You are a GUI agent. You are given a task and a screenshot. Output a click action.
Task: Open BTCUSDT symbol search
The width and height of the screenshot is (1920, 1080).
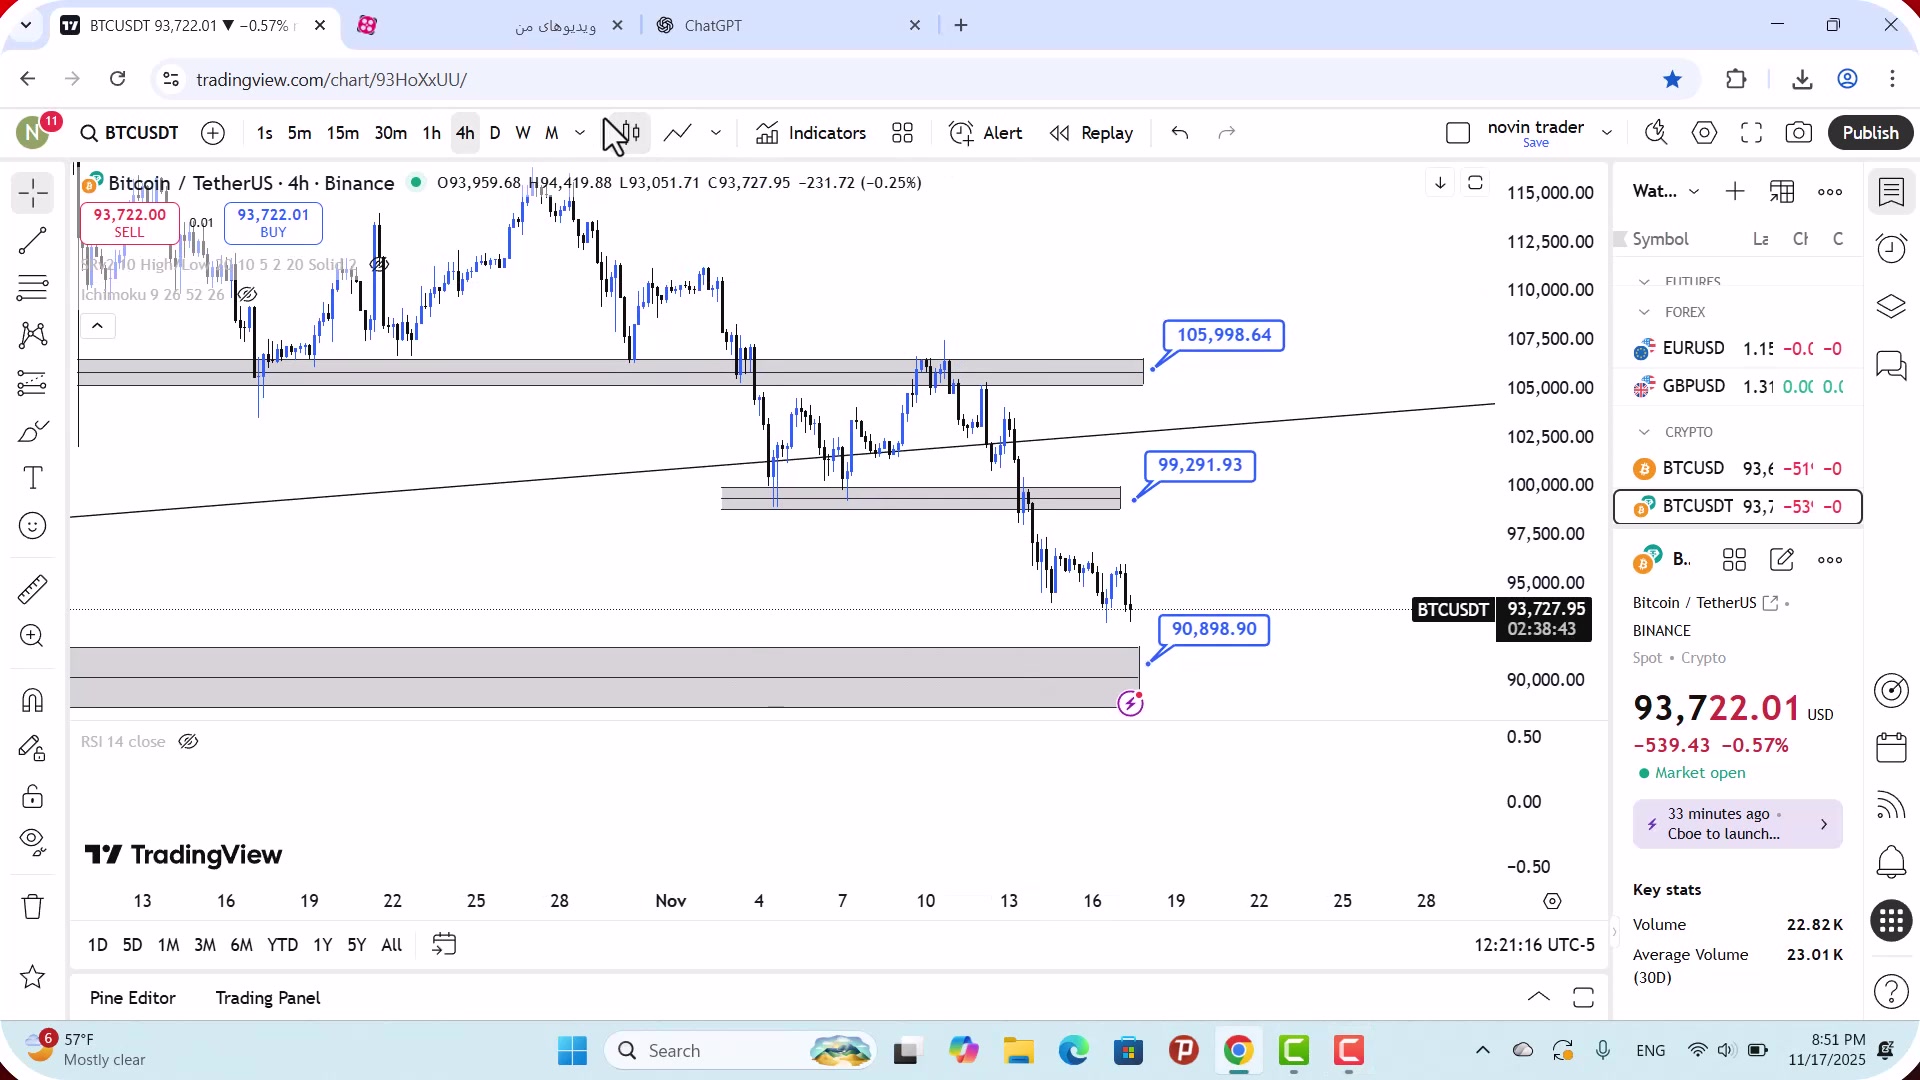[130, 133]
